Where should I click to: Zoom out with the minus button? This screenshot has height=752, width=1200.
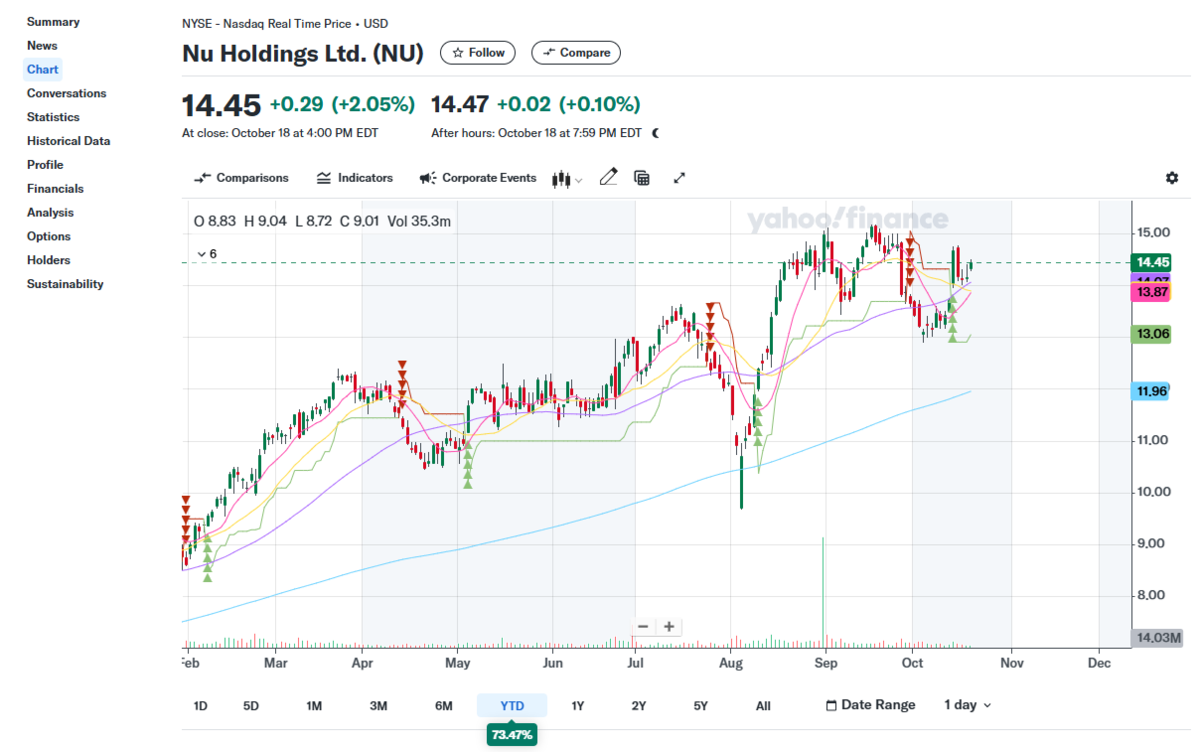point(643,627)
